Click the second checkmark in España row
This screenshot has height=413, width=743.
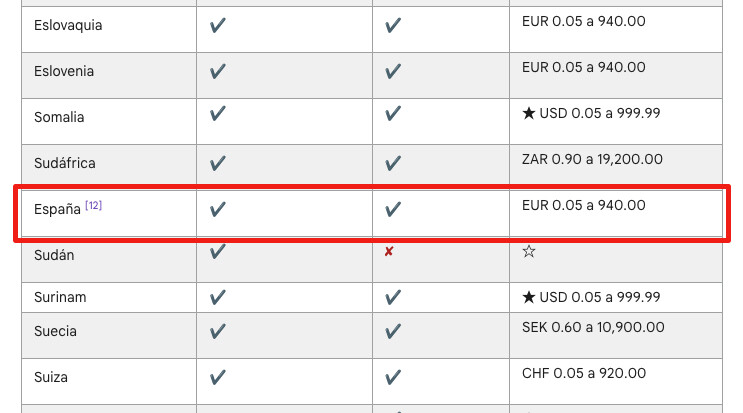pyautogui.click(x=393, y=209)
